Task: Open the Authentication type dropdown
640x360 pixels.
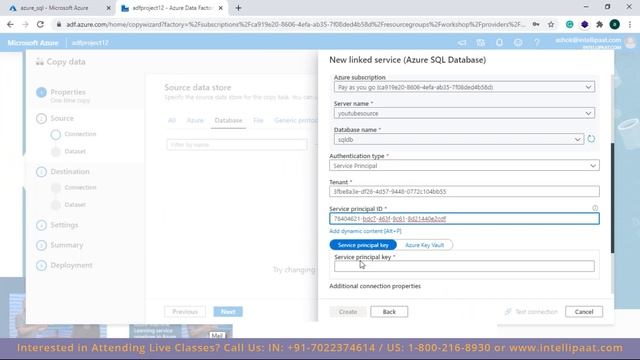Action: [x=464, y=165]
